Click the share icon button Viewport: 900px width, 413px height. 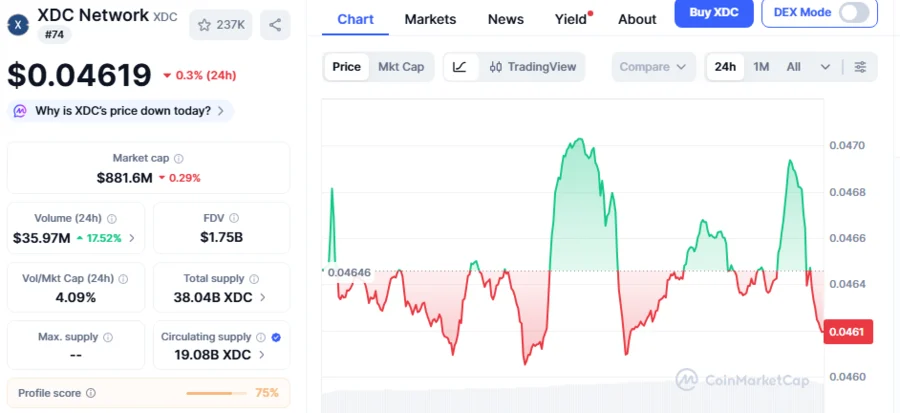(275, 24)
